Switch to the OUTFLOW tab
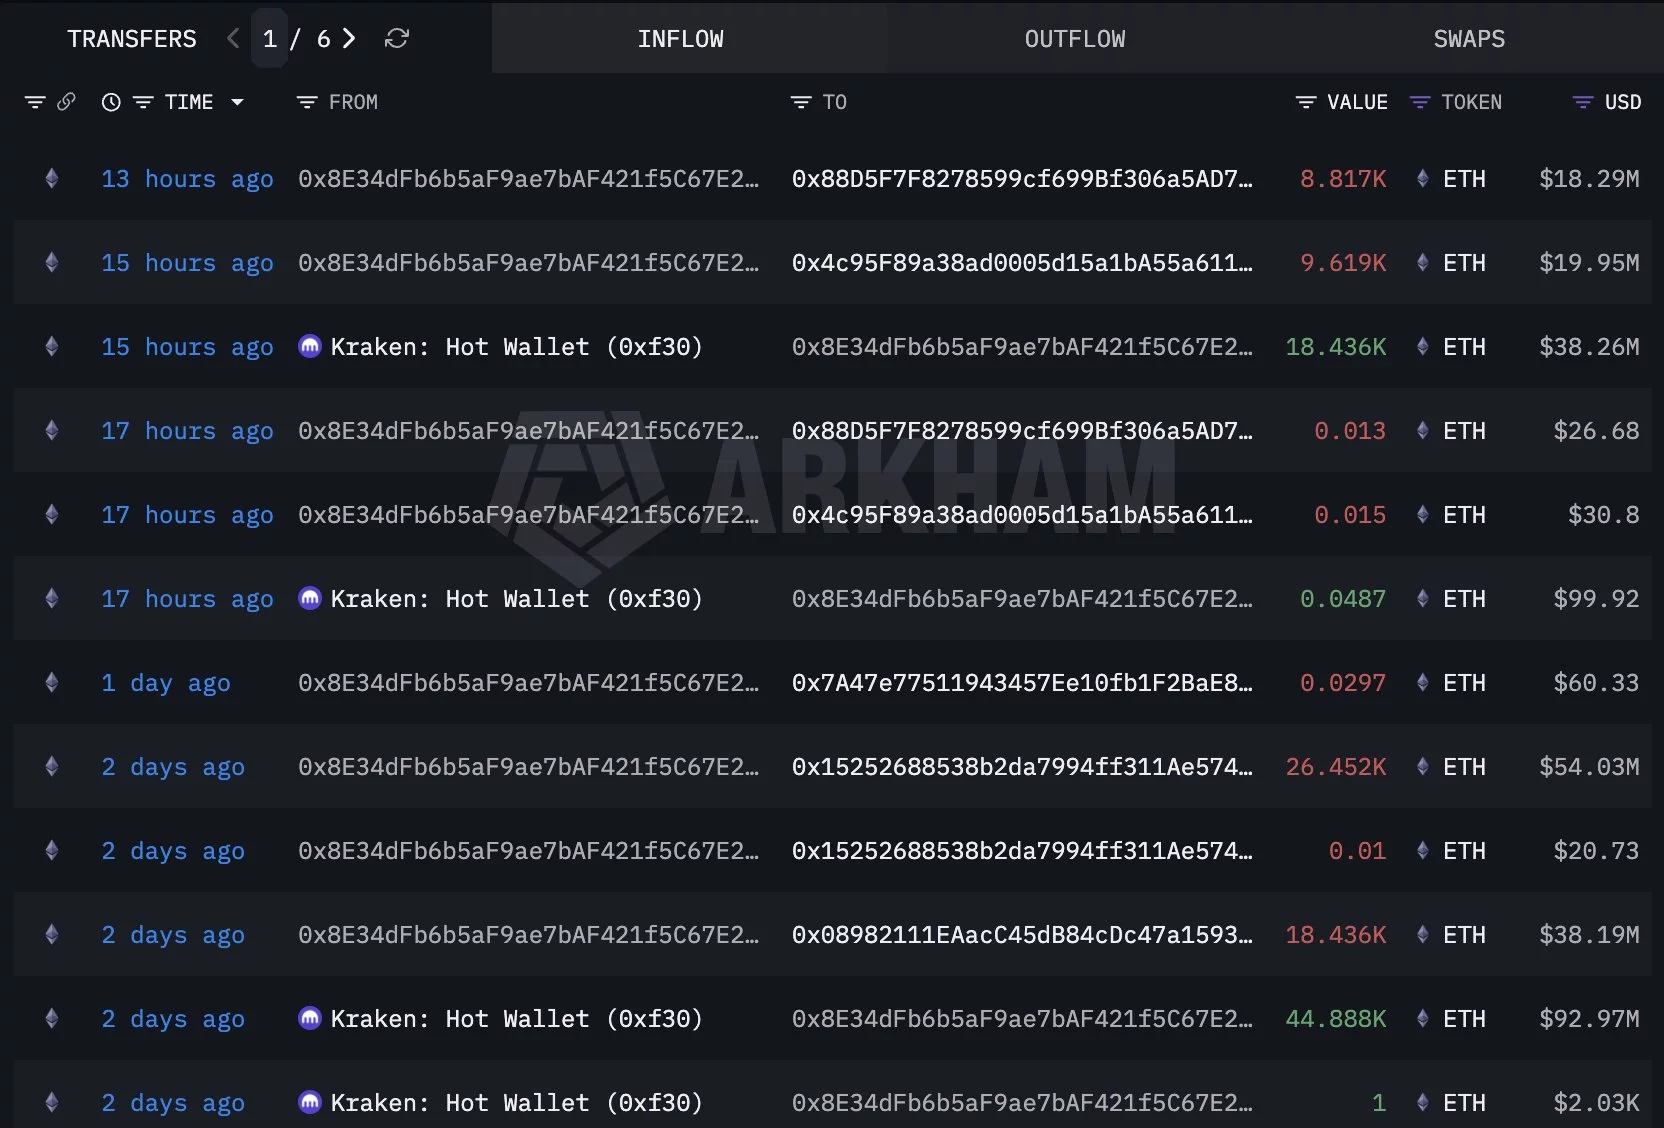Image resolution: width=1664 pixels, height=1128 pixels. 1073,39
